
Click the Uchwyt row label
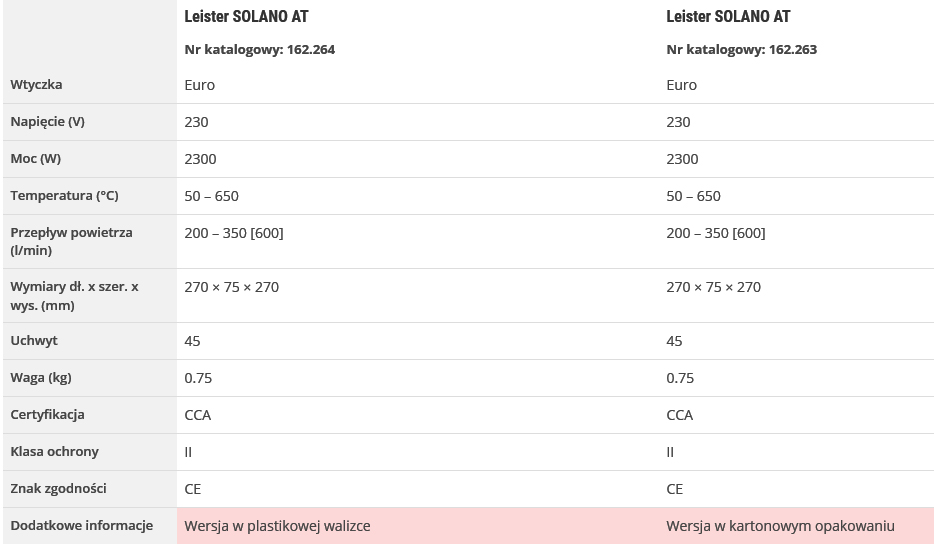tap(34, 341)
